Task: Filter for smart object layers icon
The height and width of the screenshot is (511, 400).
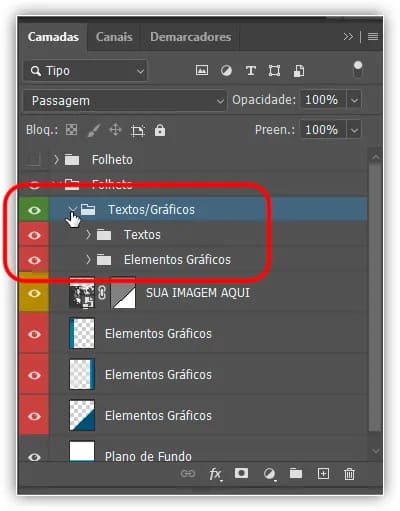Action: tap(299, 71)
